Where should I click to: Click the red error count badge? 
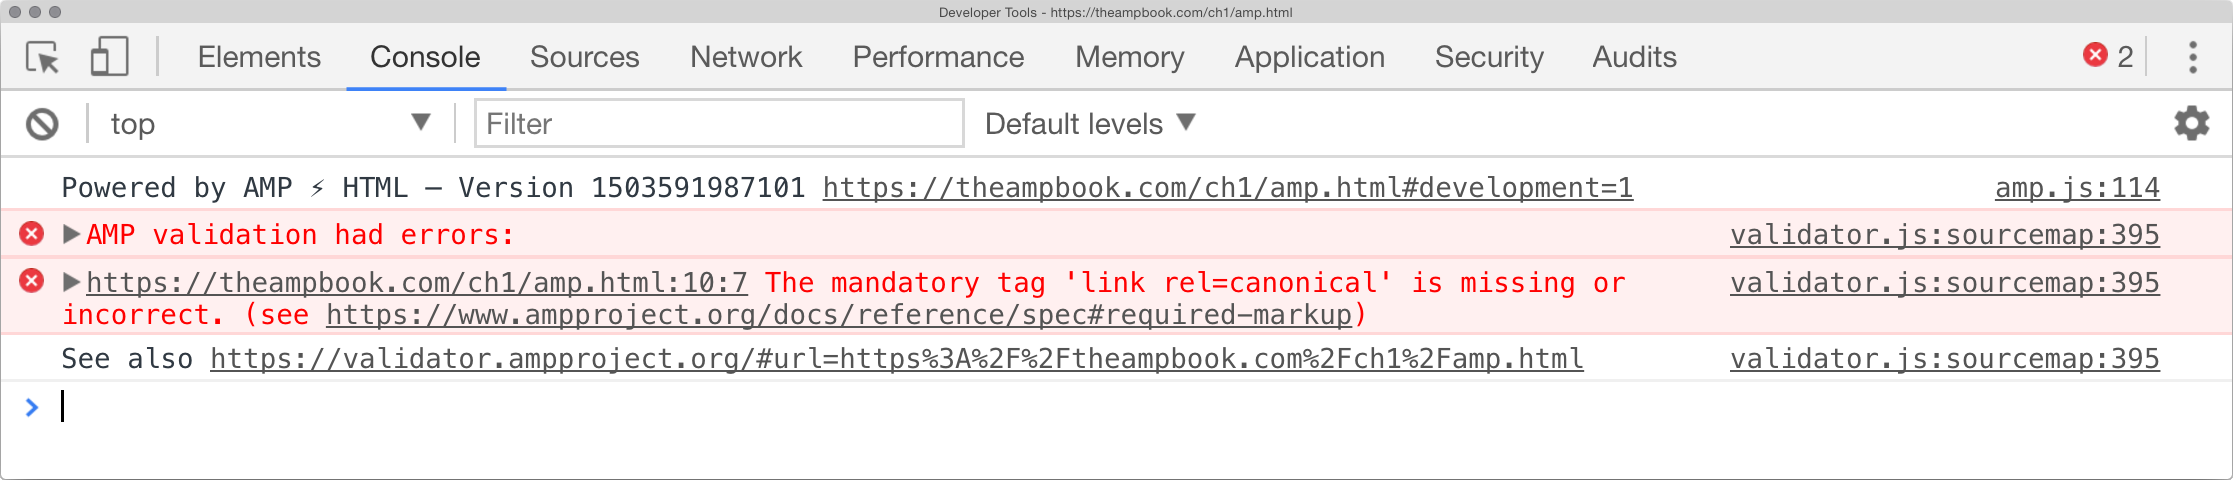click(x=2108, y=56)
